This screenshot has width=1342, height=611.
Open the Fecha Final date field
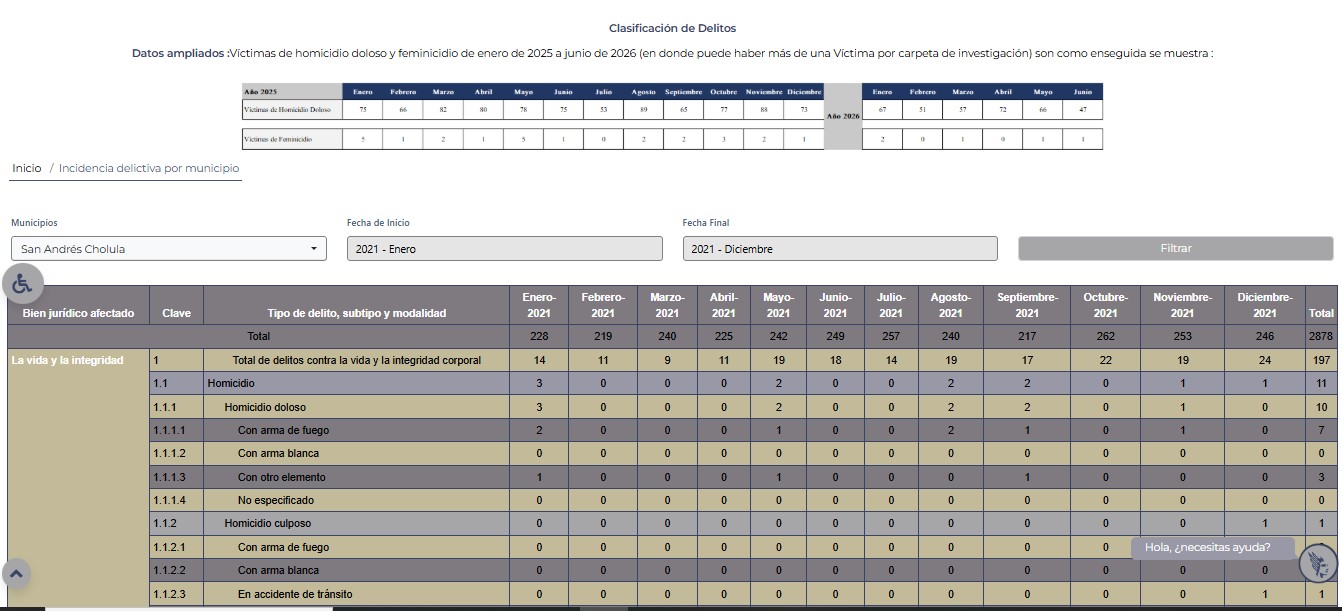tap(840, 248)
